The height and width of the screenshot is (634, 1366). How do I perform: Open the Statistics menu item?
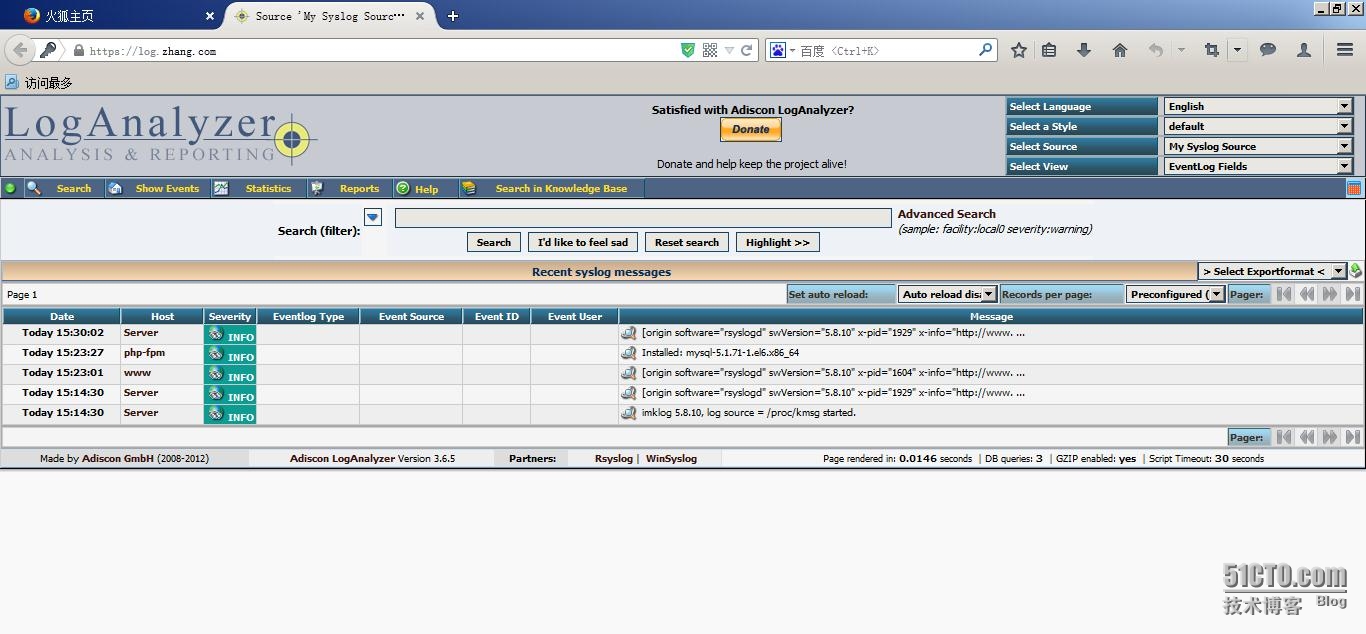268,188
